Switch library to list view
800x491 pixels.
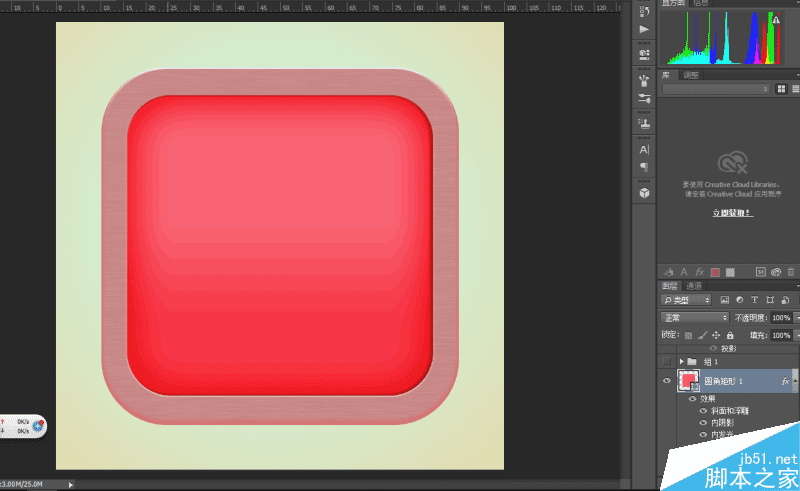(x=795, y=89)
